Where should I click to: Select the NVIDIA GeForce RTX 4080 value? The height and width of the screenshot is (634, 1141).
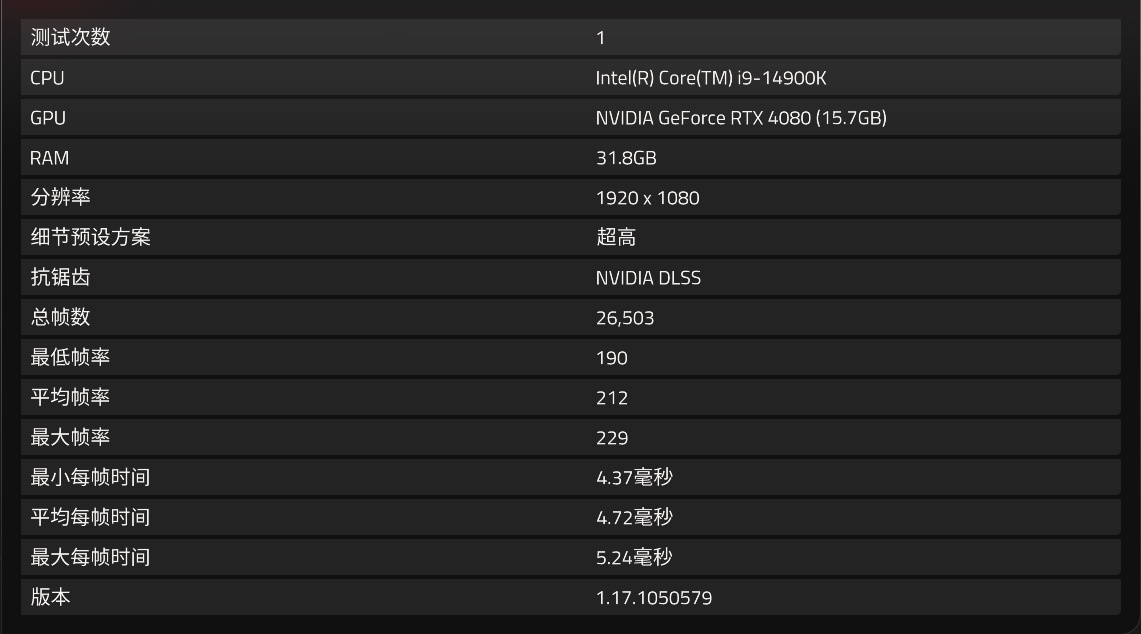coord(741,118)
